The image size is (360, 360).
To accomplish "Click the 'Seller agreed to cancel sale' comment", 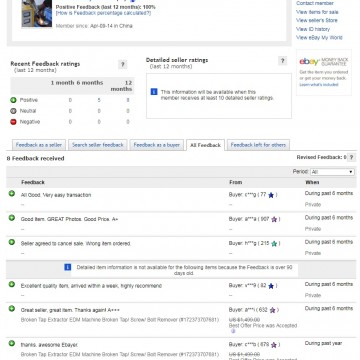I will tap(76, 244).
